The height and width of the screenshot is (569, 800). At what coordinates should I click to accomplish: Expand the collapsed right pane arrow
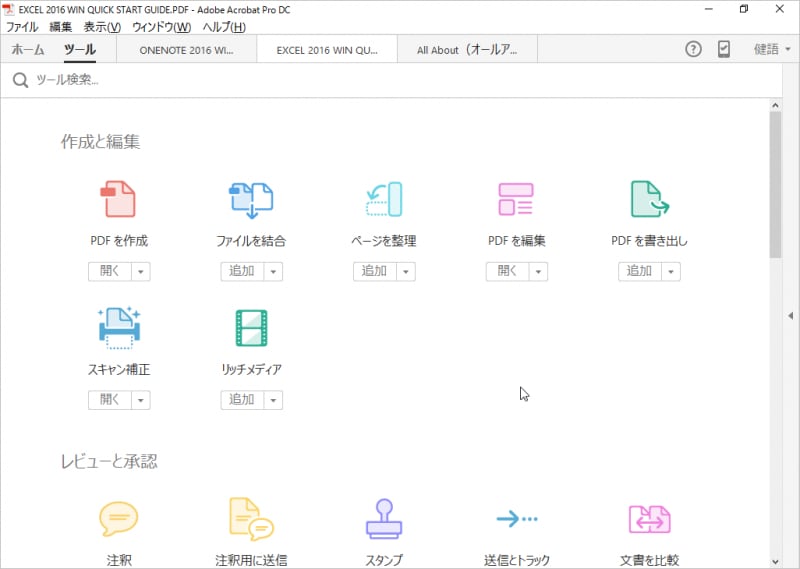(x=790, y=316)
